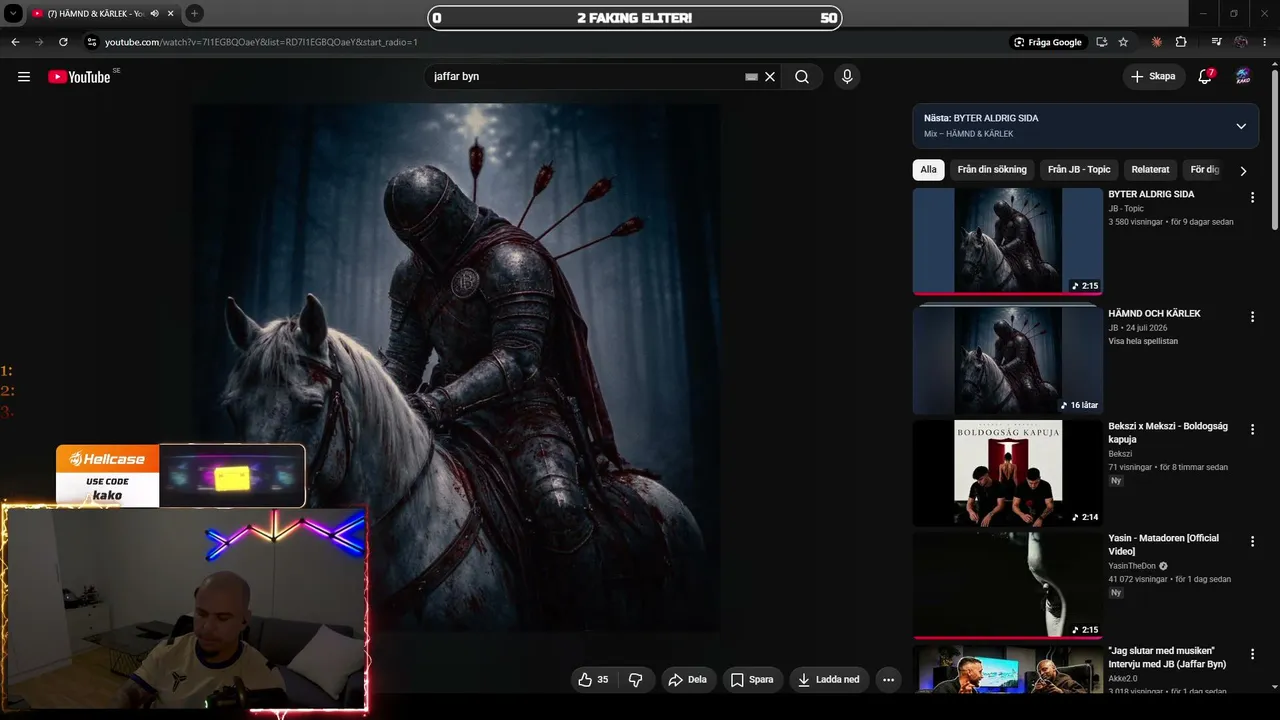Open the JB - Topic channel name
This screenshot has height=720, width=1280.
1126,209
